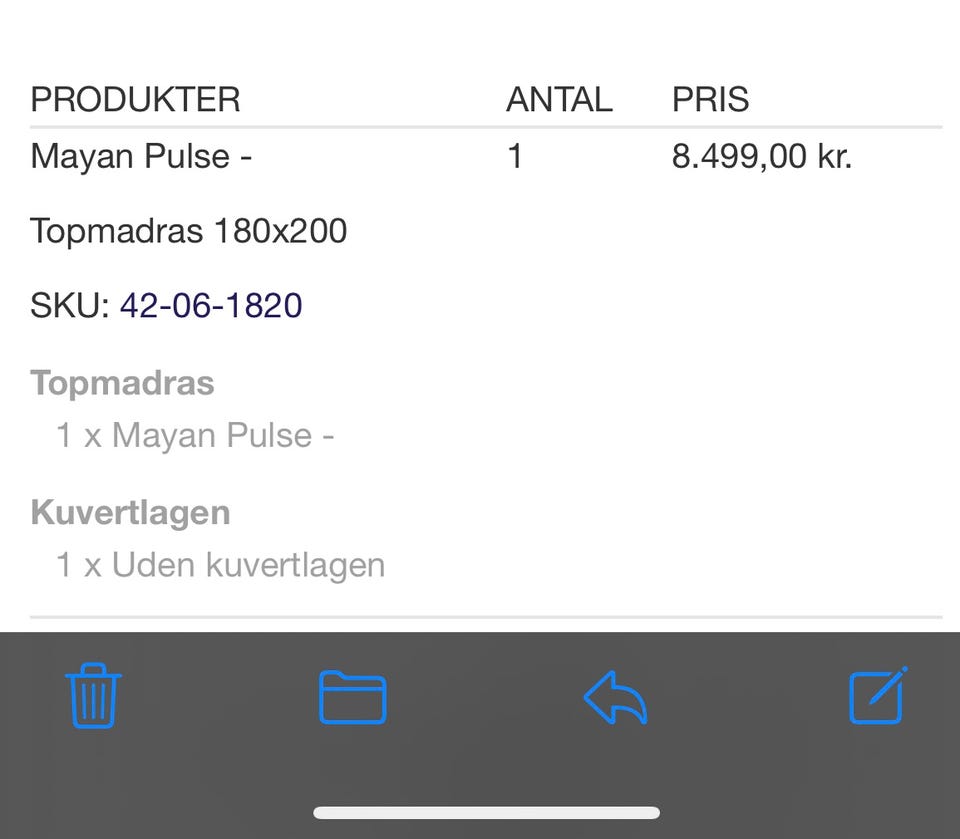Compose a new message with pencil icon
This screenshot has height=839, width=960.
point(877,695)
